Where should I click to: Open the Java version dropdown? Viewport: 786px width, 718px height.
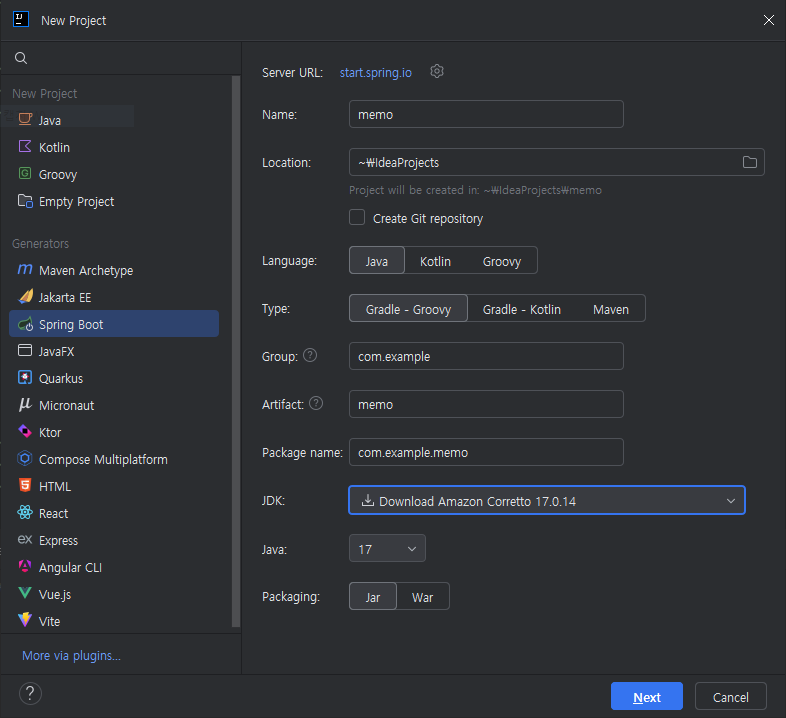pyautogui.click(x=387, y=548)
